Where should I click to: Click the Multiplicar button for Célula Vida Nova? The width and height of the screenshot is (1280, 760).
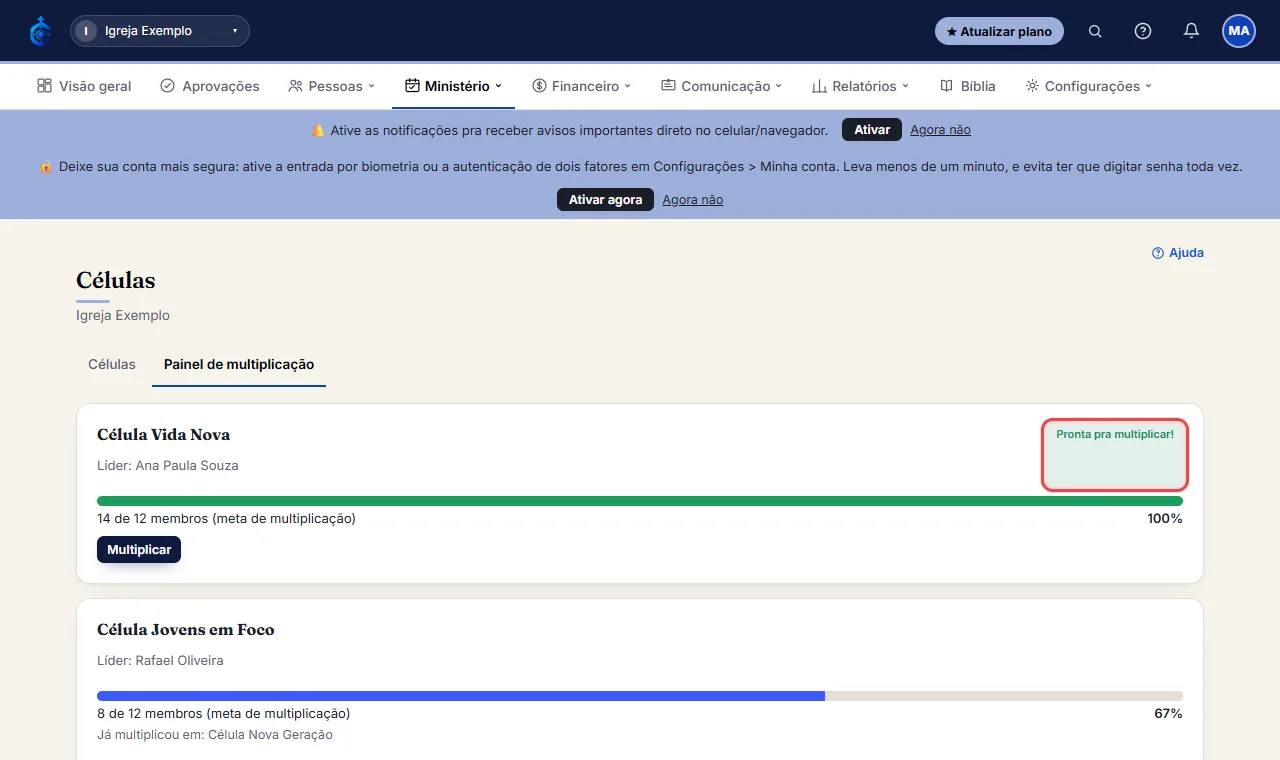(x=139, y=550)
